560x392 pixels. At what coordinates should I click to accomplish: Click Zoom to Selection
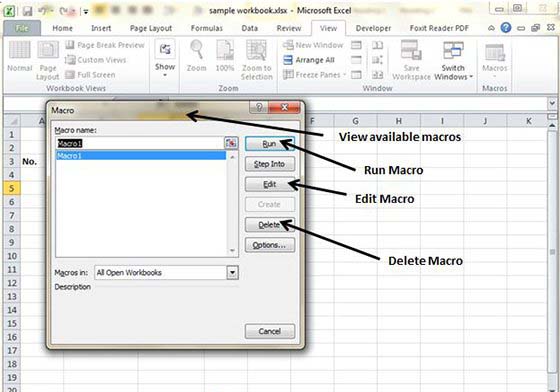(x=256, y=60)
